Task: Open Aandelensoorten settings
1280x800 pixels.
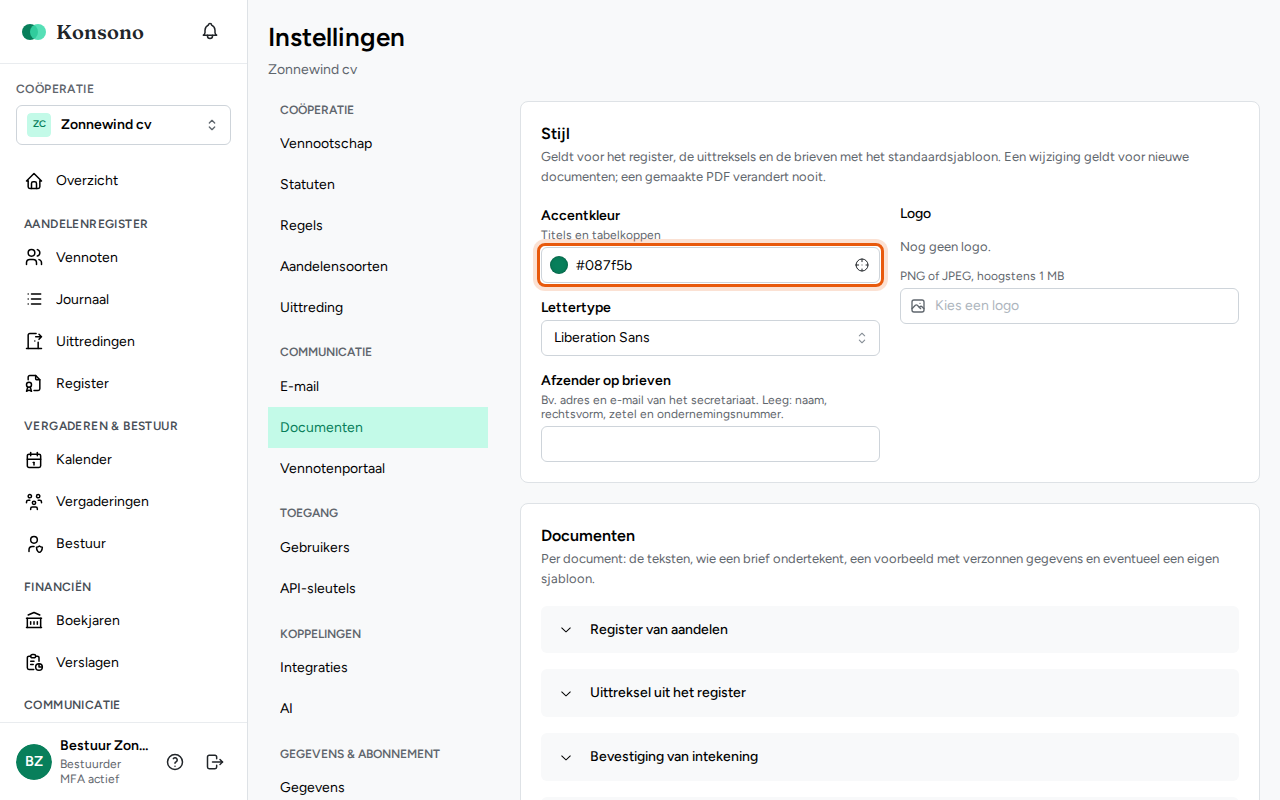Action: 378,267
